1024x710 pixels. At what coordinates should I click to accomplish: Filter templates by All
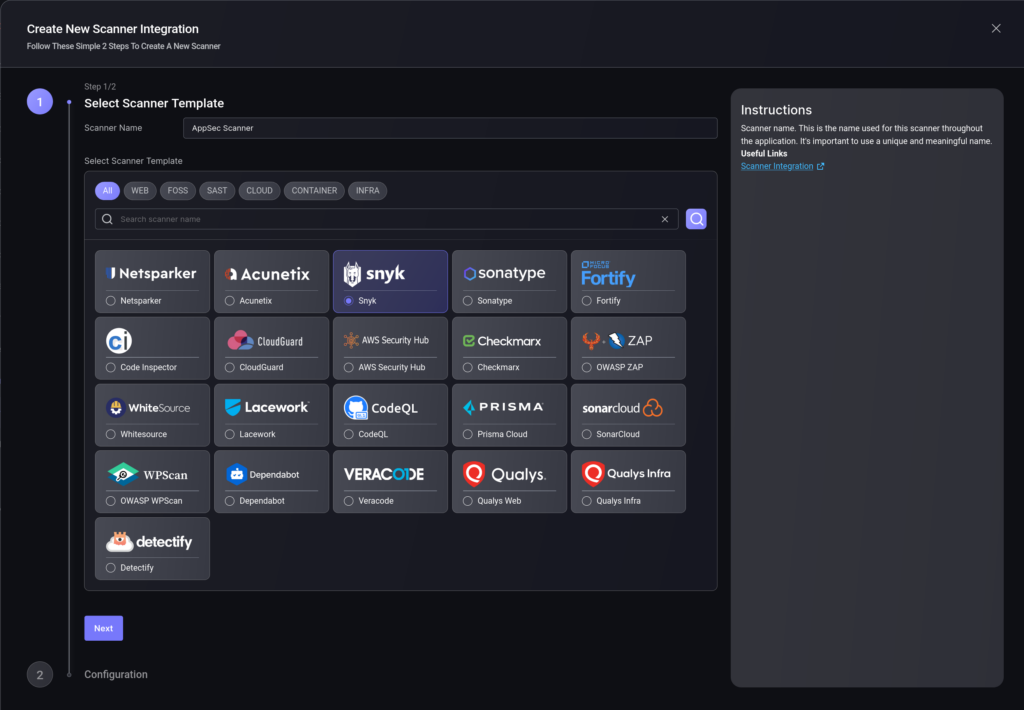click(x=107, y=191)
